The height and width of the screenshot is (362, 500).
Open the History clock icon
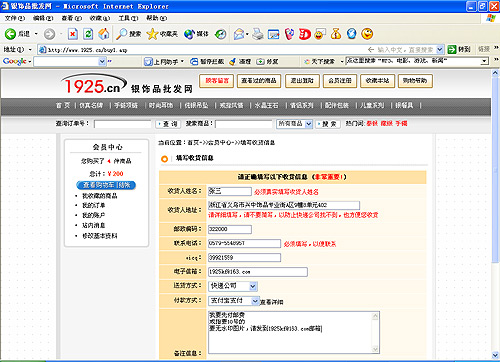[x=220, y=34]
